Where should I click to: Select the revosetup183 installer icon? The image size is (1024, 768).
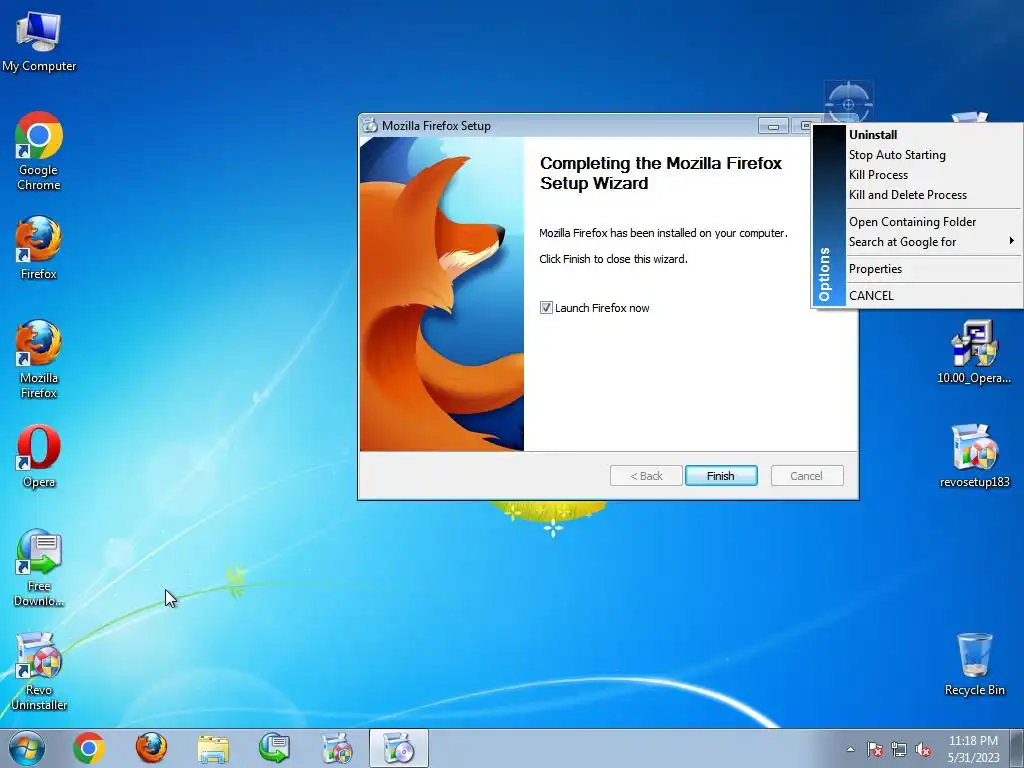(974, 456)
